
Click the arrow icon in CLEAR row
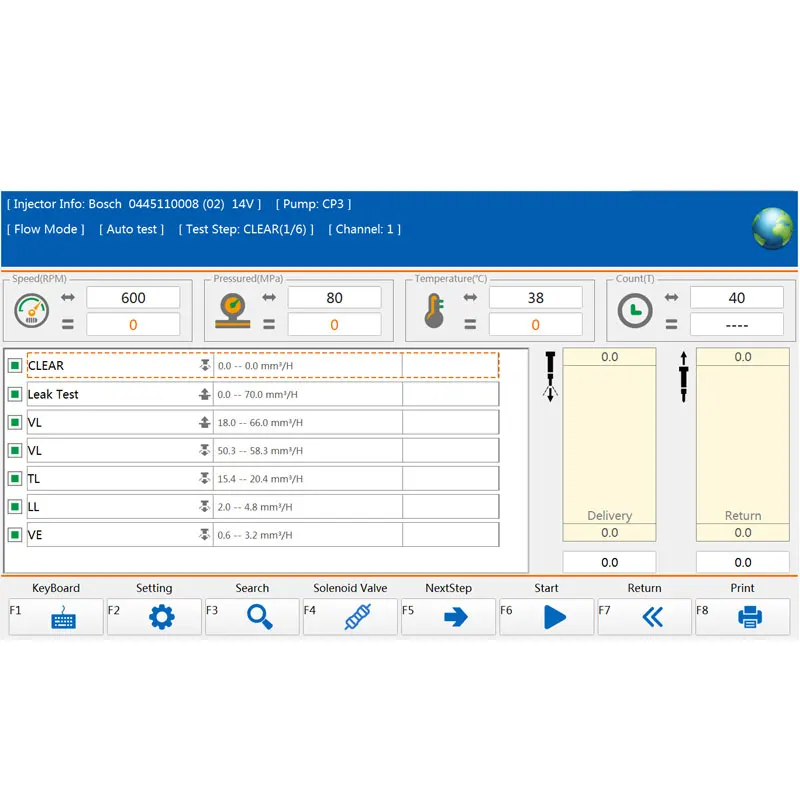205,365
